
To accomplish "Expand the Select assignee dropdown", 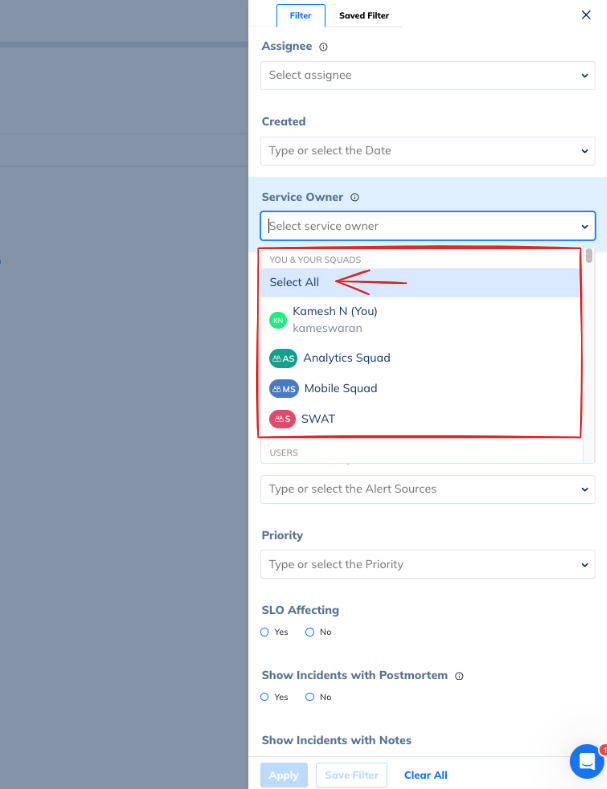I will coord(427,75).
